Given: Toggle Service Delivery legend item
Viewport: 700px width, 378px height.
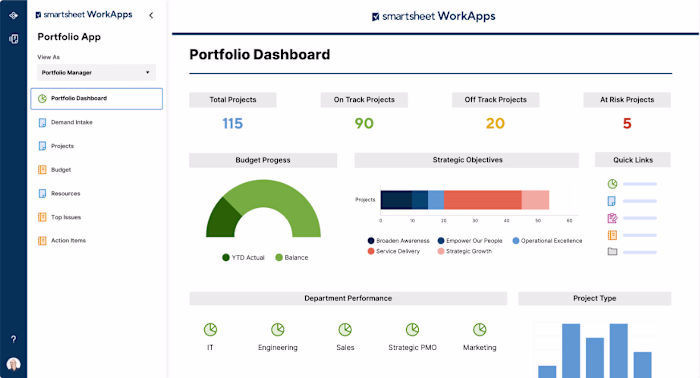Looking at the screenshot, I should [x=394, y=251].
